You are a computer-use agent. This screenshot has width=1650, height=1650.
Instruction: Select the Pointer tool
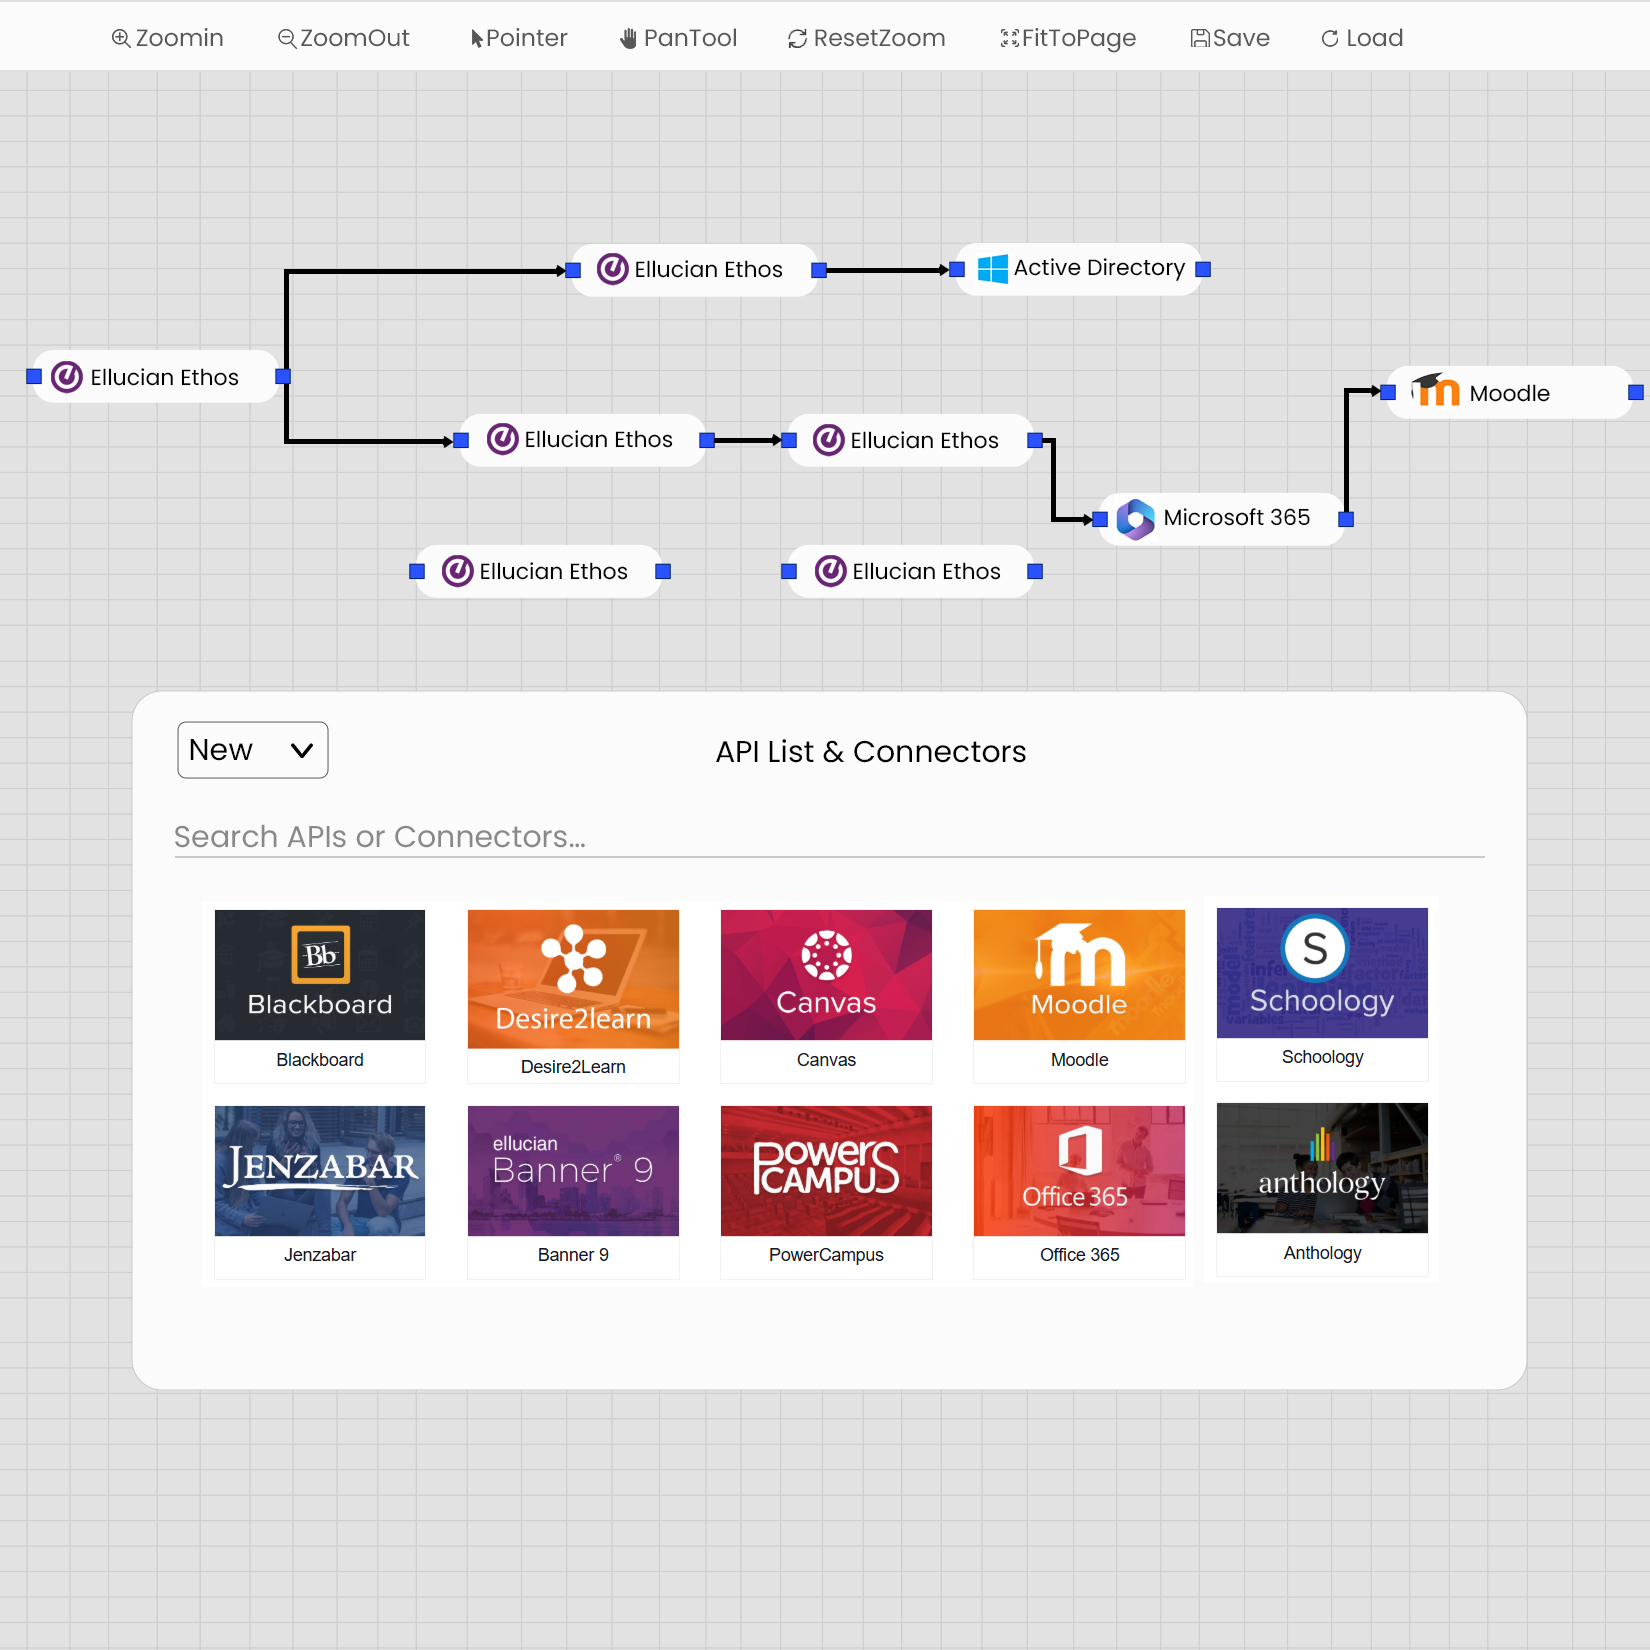point(519,38)
